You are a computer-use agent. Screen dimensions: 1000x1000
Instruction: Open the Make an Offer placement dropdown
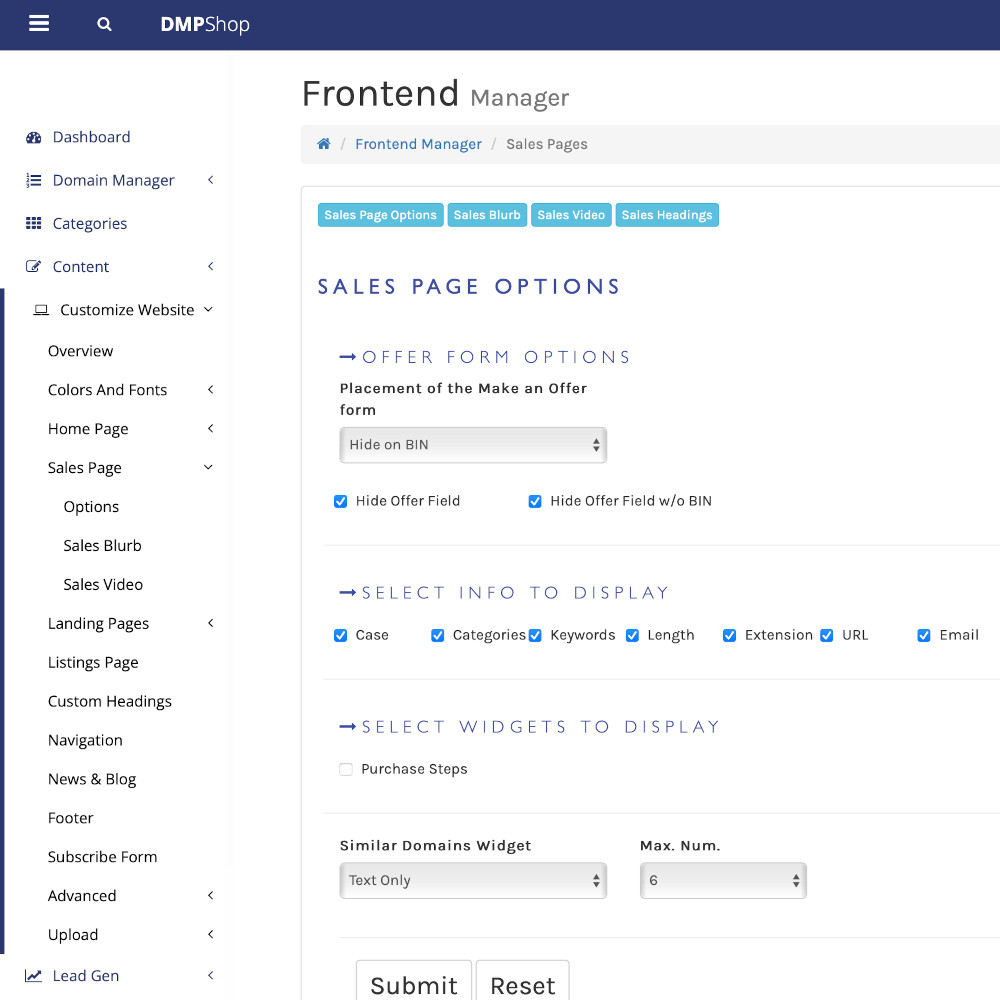(x=473, y=445)
